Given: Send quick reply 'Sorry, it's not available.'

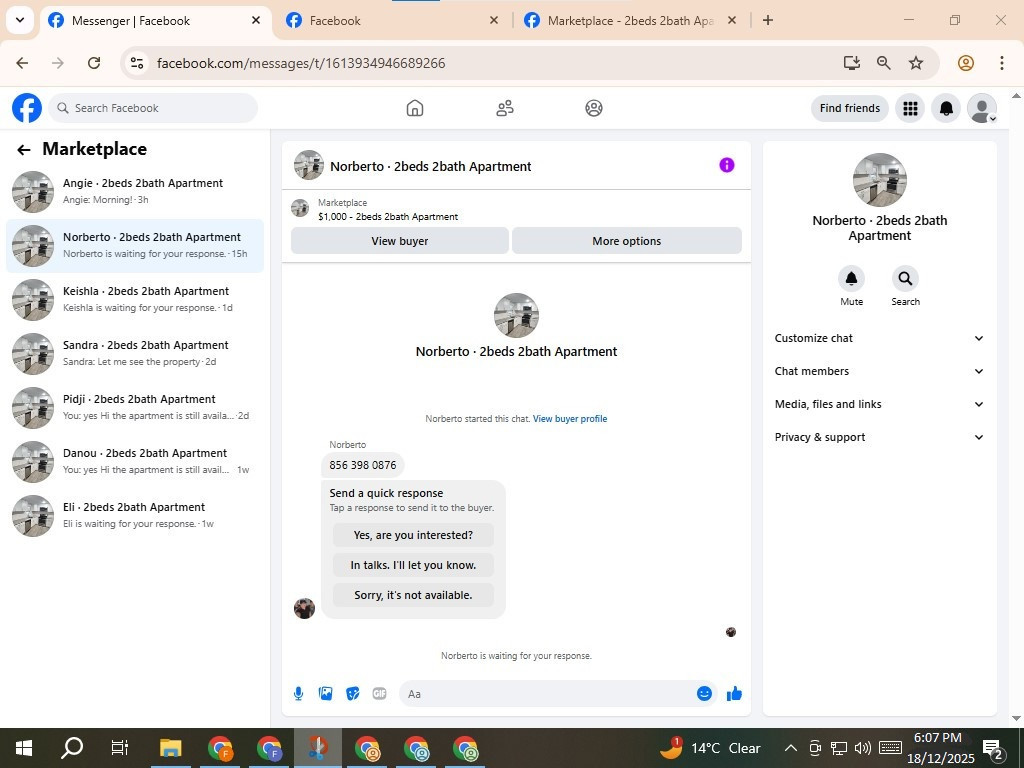Looking at the screenshot, I should pyautogui.click(x=413, y=595).
